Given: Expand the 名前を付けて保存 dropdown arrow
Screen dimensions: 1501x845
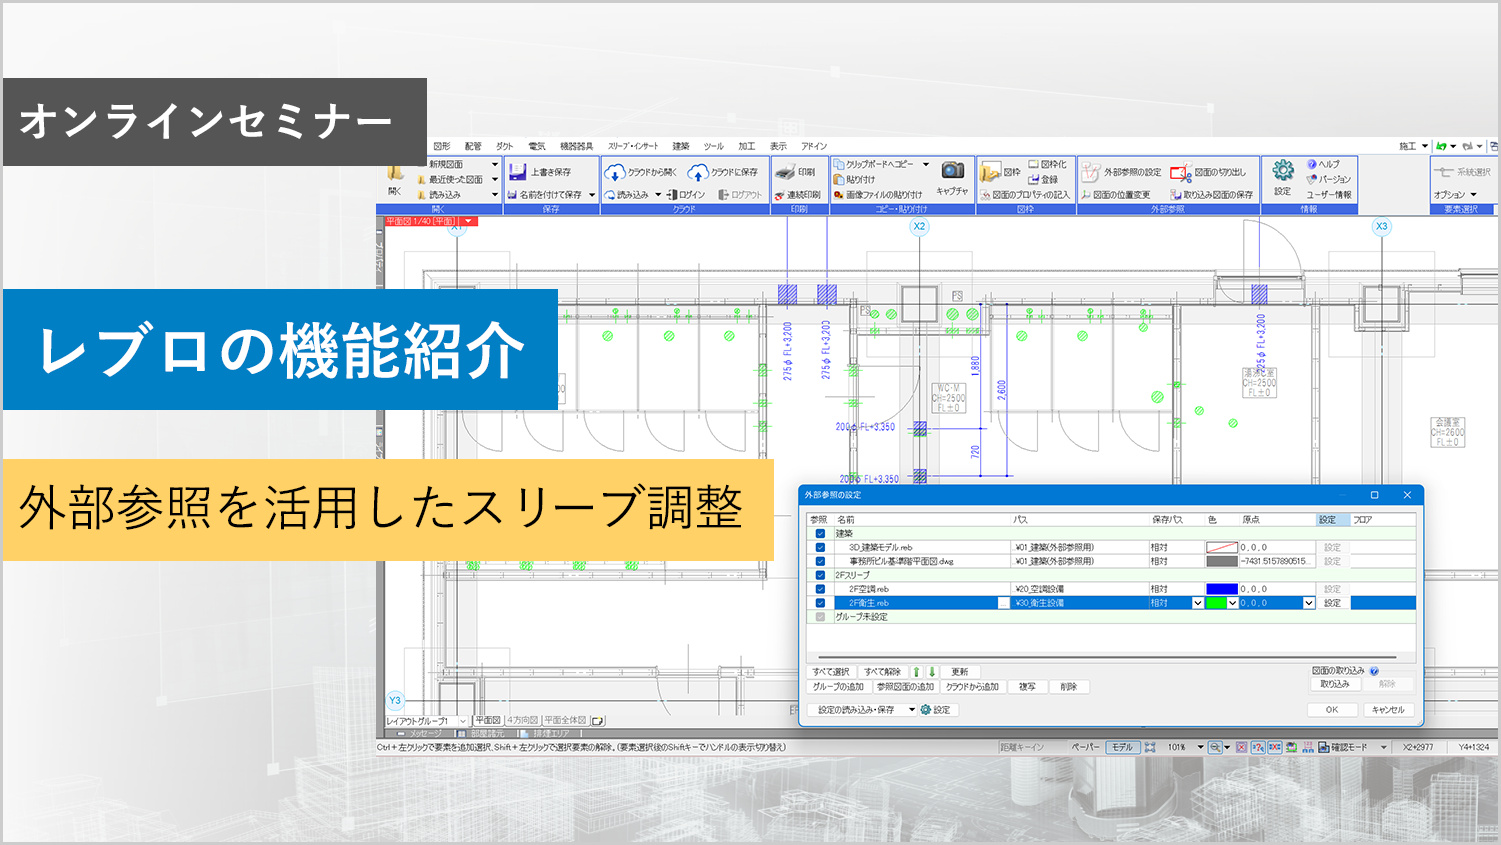Looking at the screenshot, I should click(592, 195).
